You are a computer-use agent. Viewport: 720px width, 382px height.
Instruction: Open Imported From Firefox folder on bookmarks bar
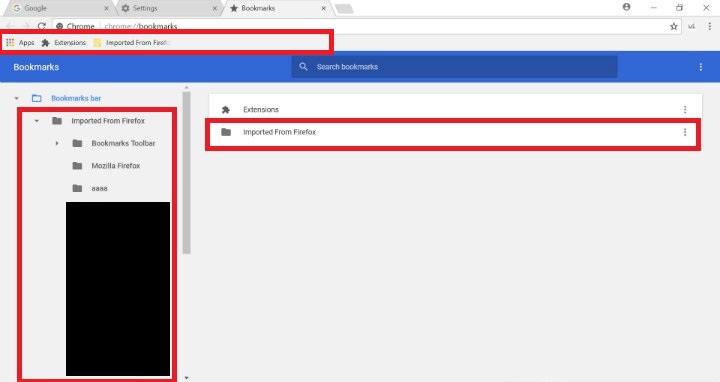click(131, 43)
